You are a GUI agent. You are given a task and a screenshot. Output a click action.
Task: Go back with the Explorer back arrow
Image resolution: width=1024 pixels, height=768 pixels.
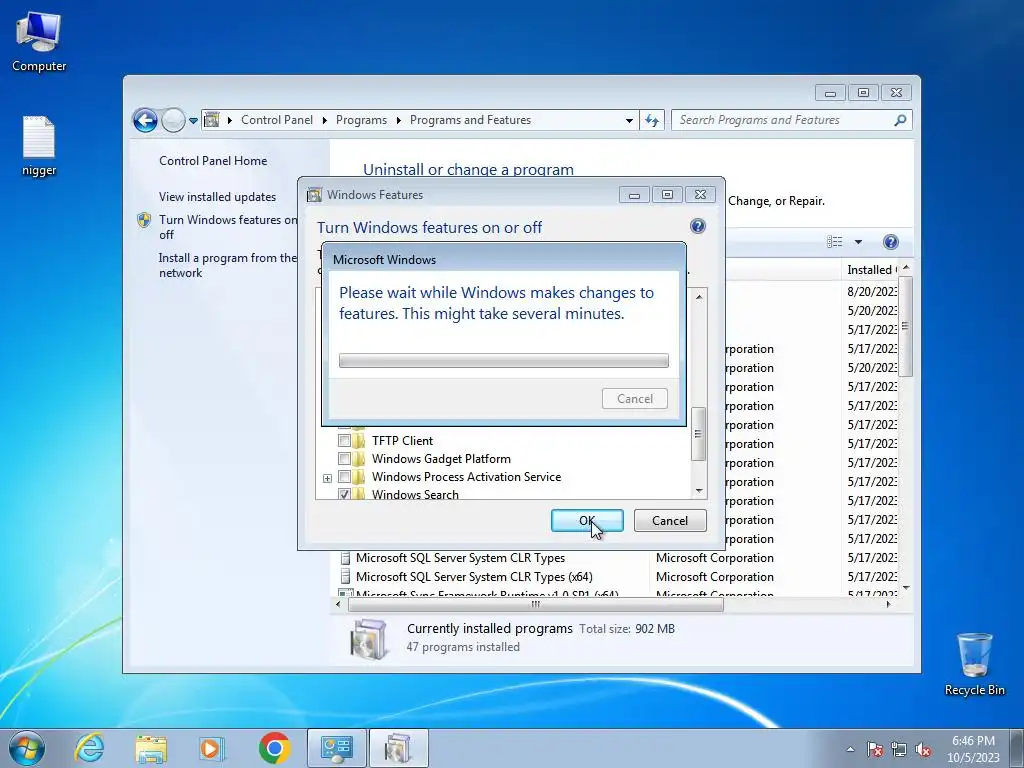pyautogui.click(x=145, y=120)
